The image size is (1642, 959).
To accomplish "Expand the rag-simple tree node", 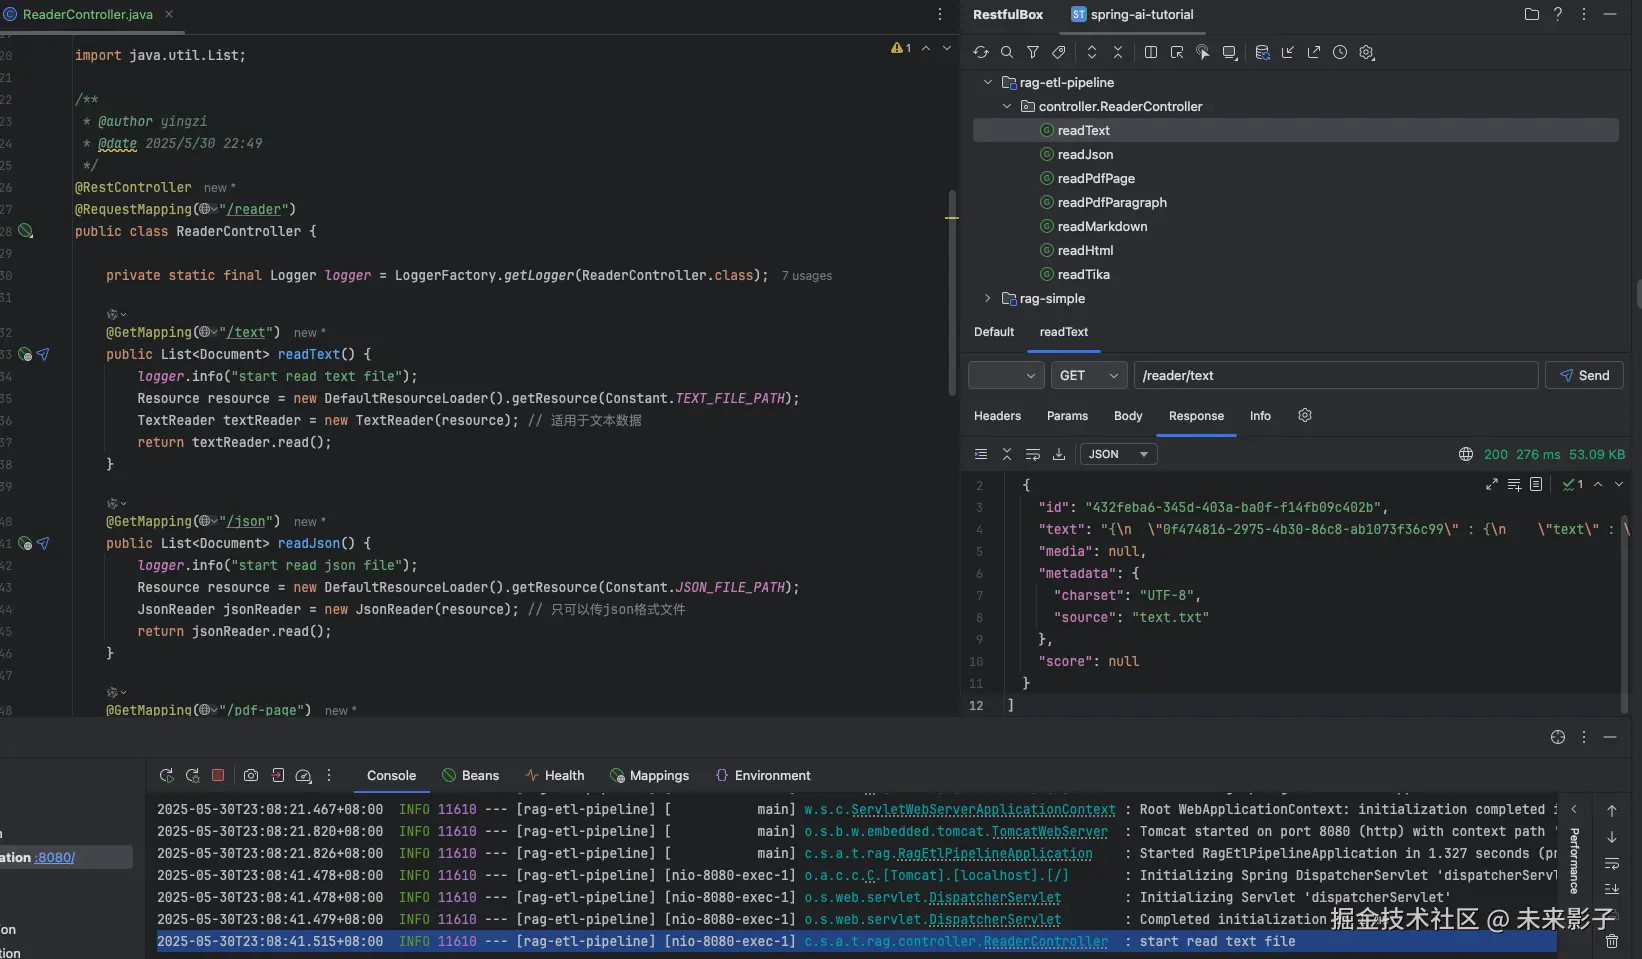I will [x=988, y=298].
